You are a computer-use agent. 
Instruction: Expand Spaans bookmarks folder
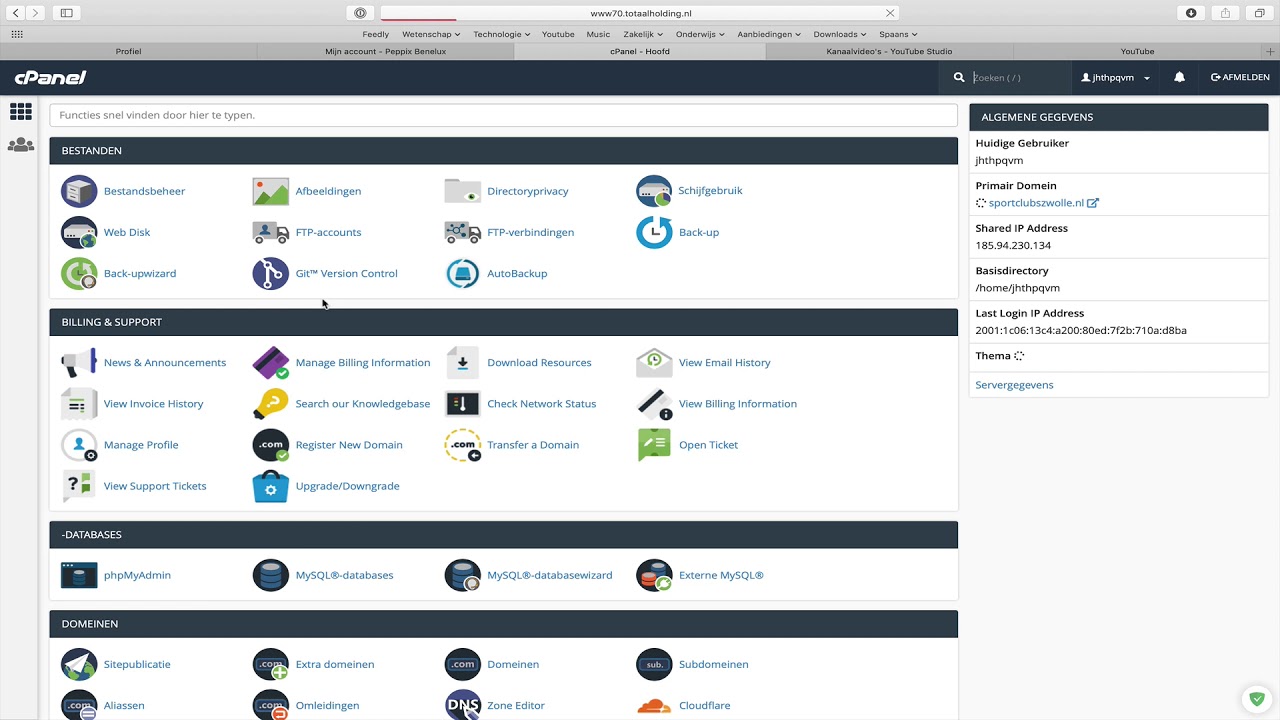(898, 34)
